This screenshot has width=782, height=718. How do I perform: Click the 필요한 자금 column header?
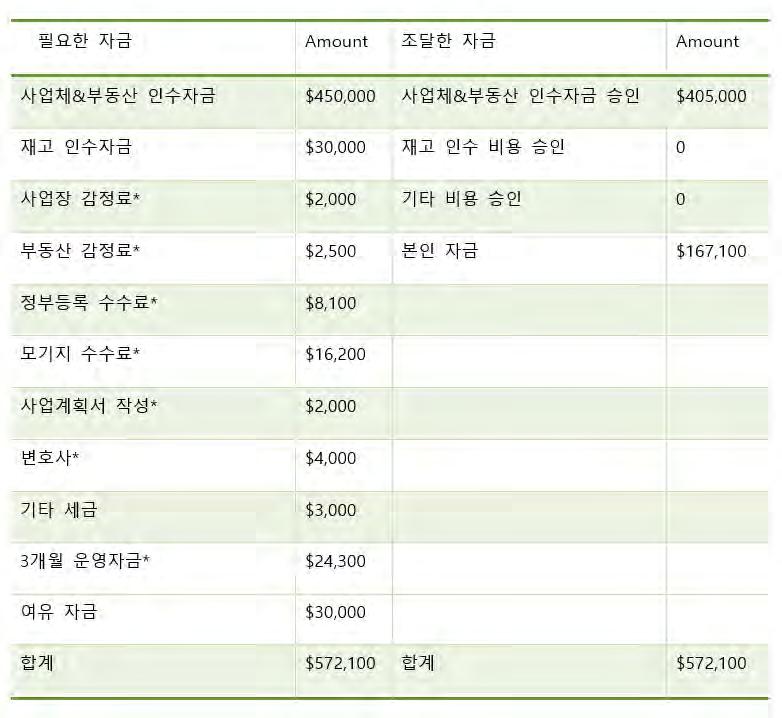(x=85, y=42)
